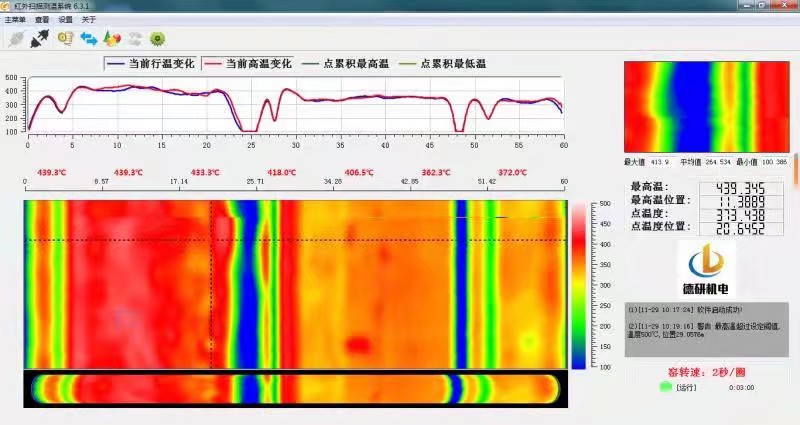Click the 最大值 413.9 readout
The height and width of the screenshot is (425, 800).
(646, 162)
